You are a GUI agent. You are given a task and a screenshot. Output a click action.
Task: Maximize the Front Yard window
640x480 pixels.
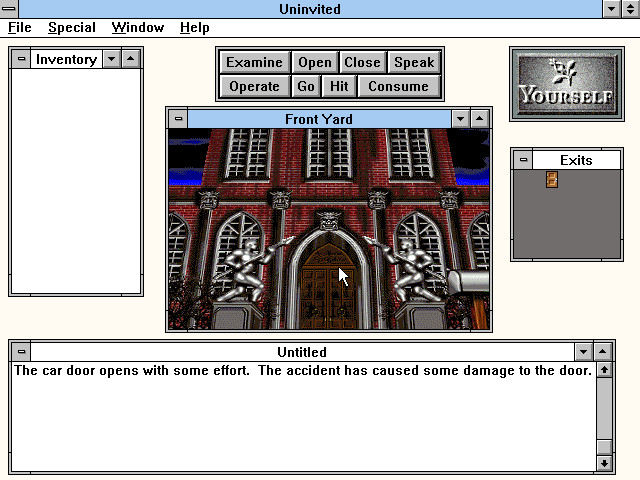click(480, 119)
